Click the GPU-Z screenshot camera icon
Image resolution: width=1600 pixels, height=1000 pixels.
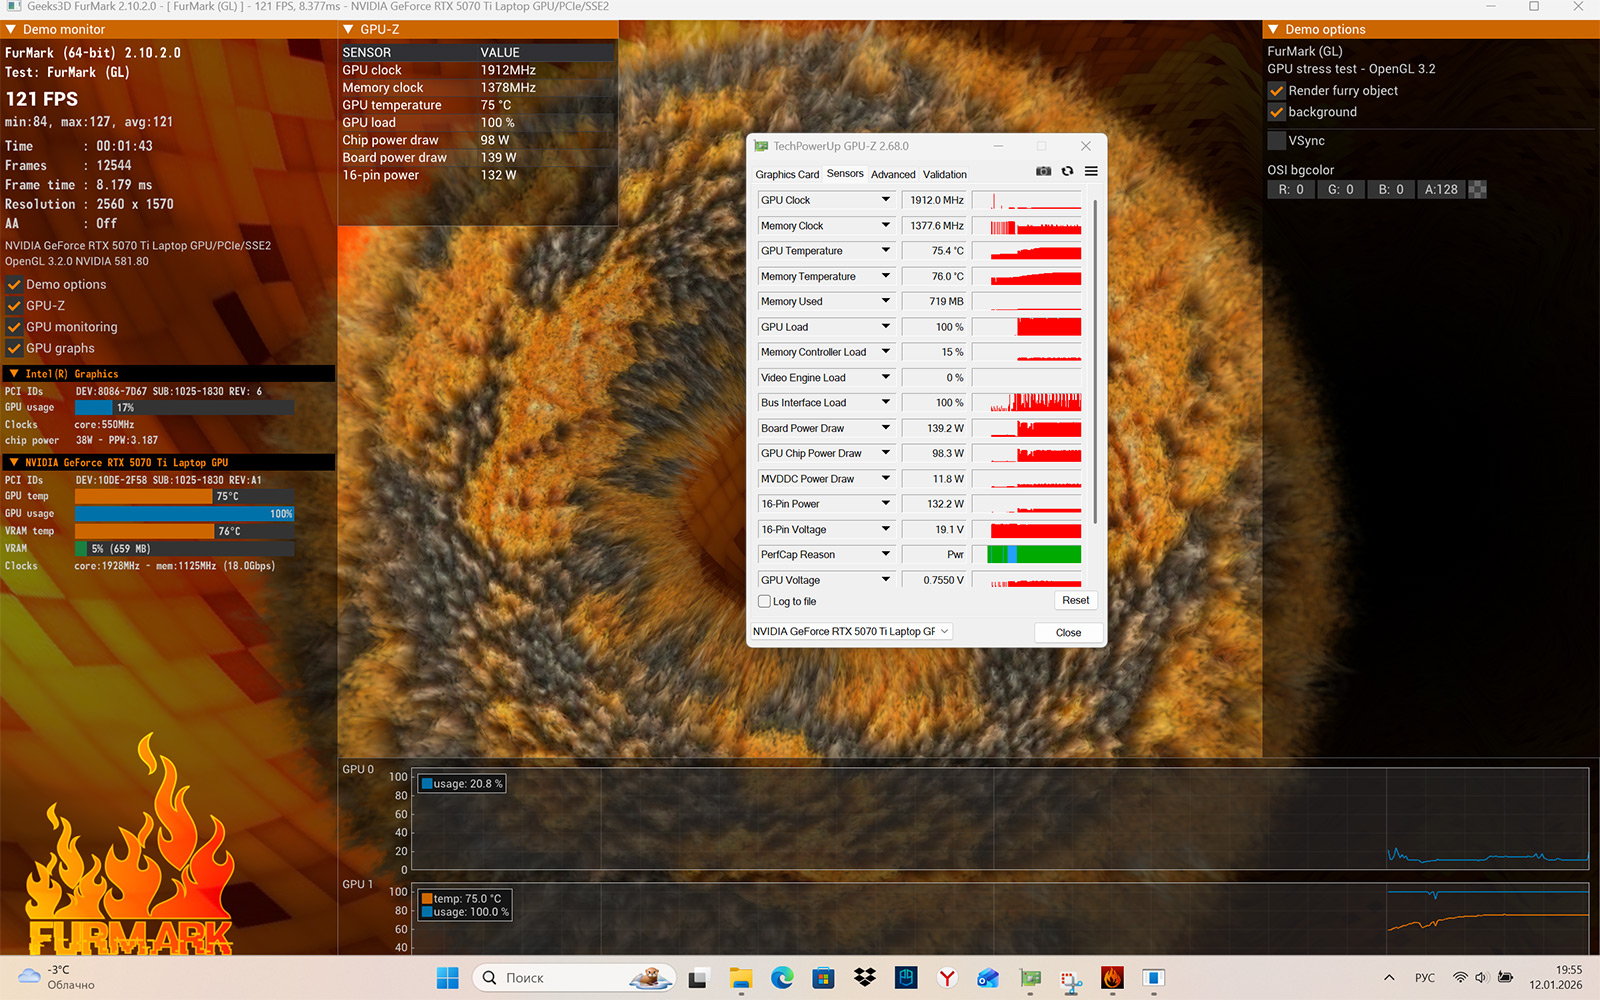(x=1043, y=172)
